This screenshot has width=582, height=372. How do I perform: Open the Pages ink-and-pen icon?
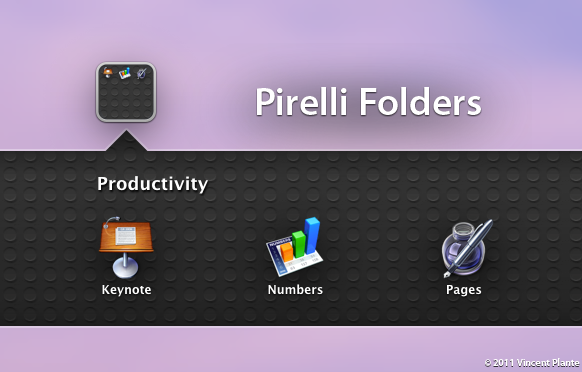(x=467, y=248)
